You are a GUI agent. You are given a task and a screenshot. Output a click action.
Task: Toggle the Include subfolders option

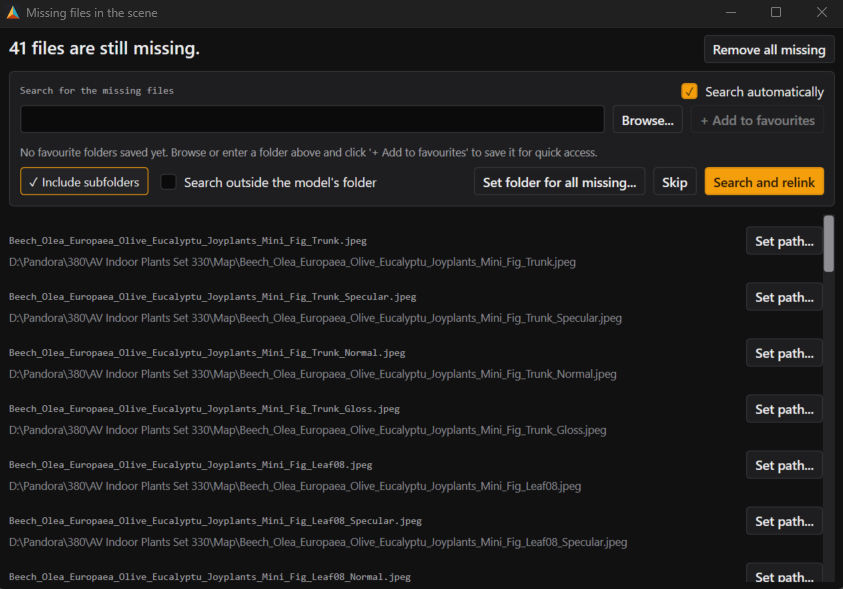pos(84,182)
